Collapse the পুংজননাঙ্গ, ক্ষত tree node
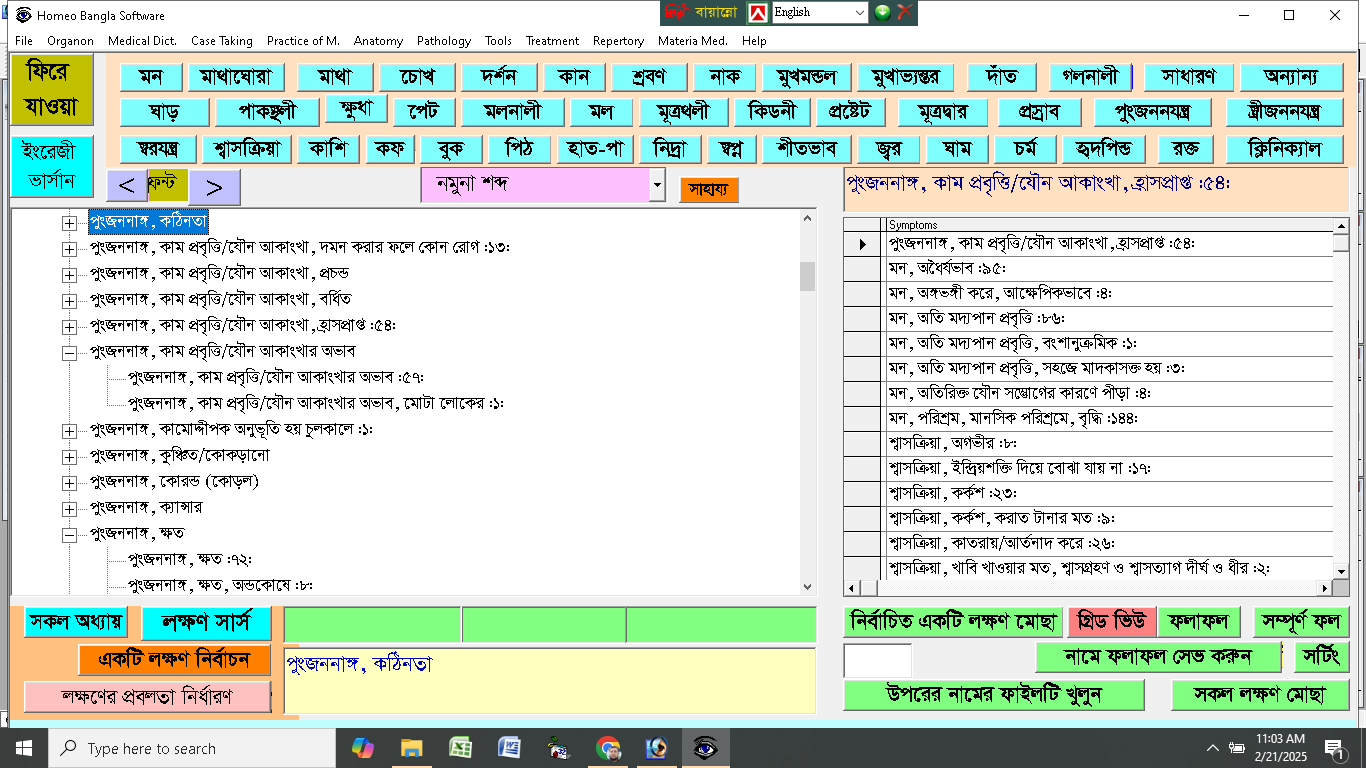This screenshot has width=1366, height=768. pyautogui.click(x=69, y=534)
